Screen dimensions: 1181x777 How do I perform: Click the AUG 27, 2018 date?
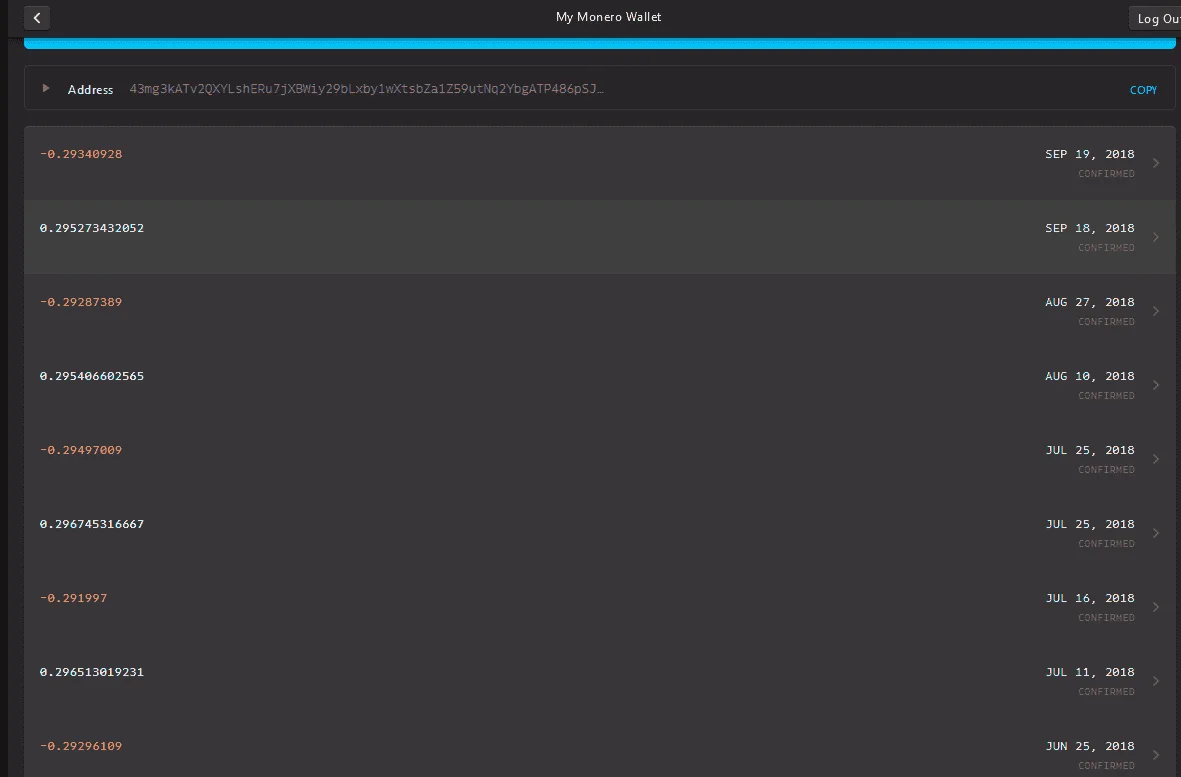[1089, 302]
